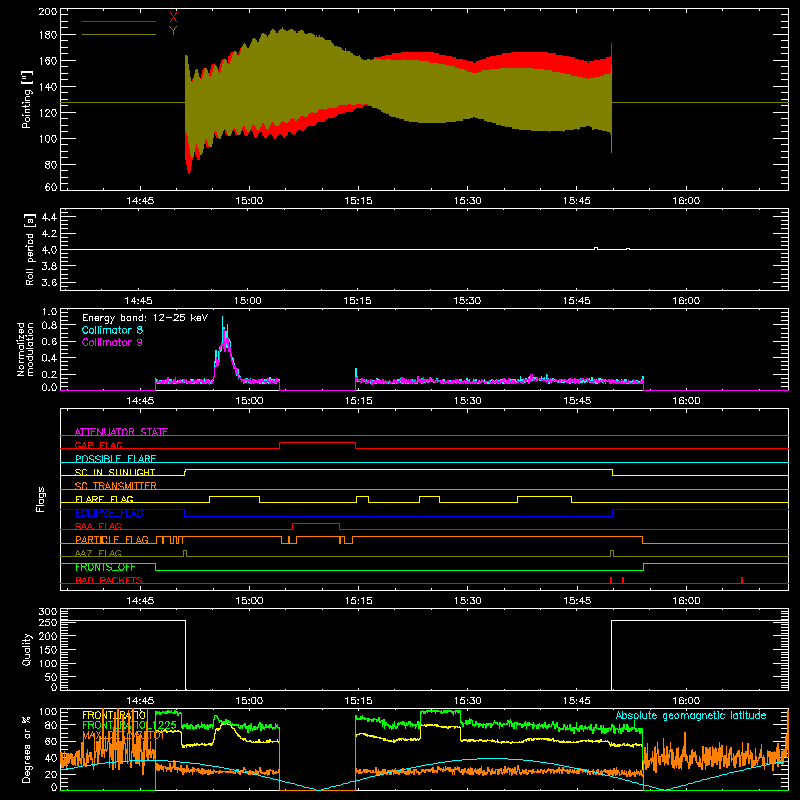Image resolution: width=800 pixels, height=800 pixels.
Task: Click the 15:30 time label below Flags plot
Action: (x=468, y=601)
